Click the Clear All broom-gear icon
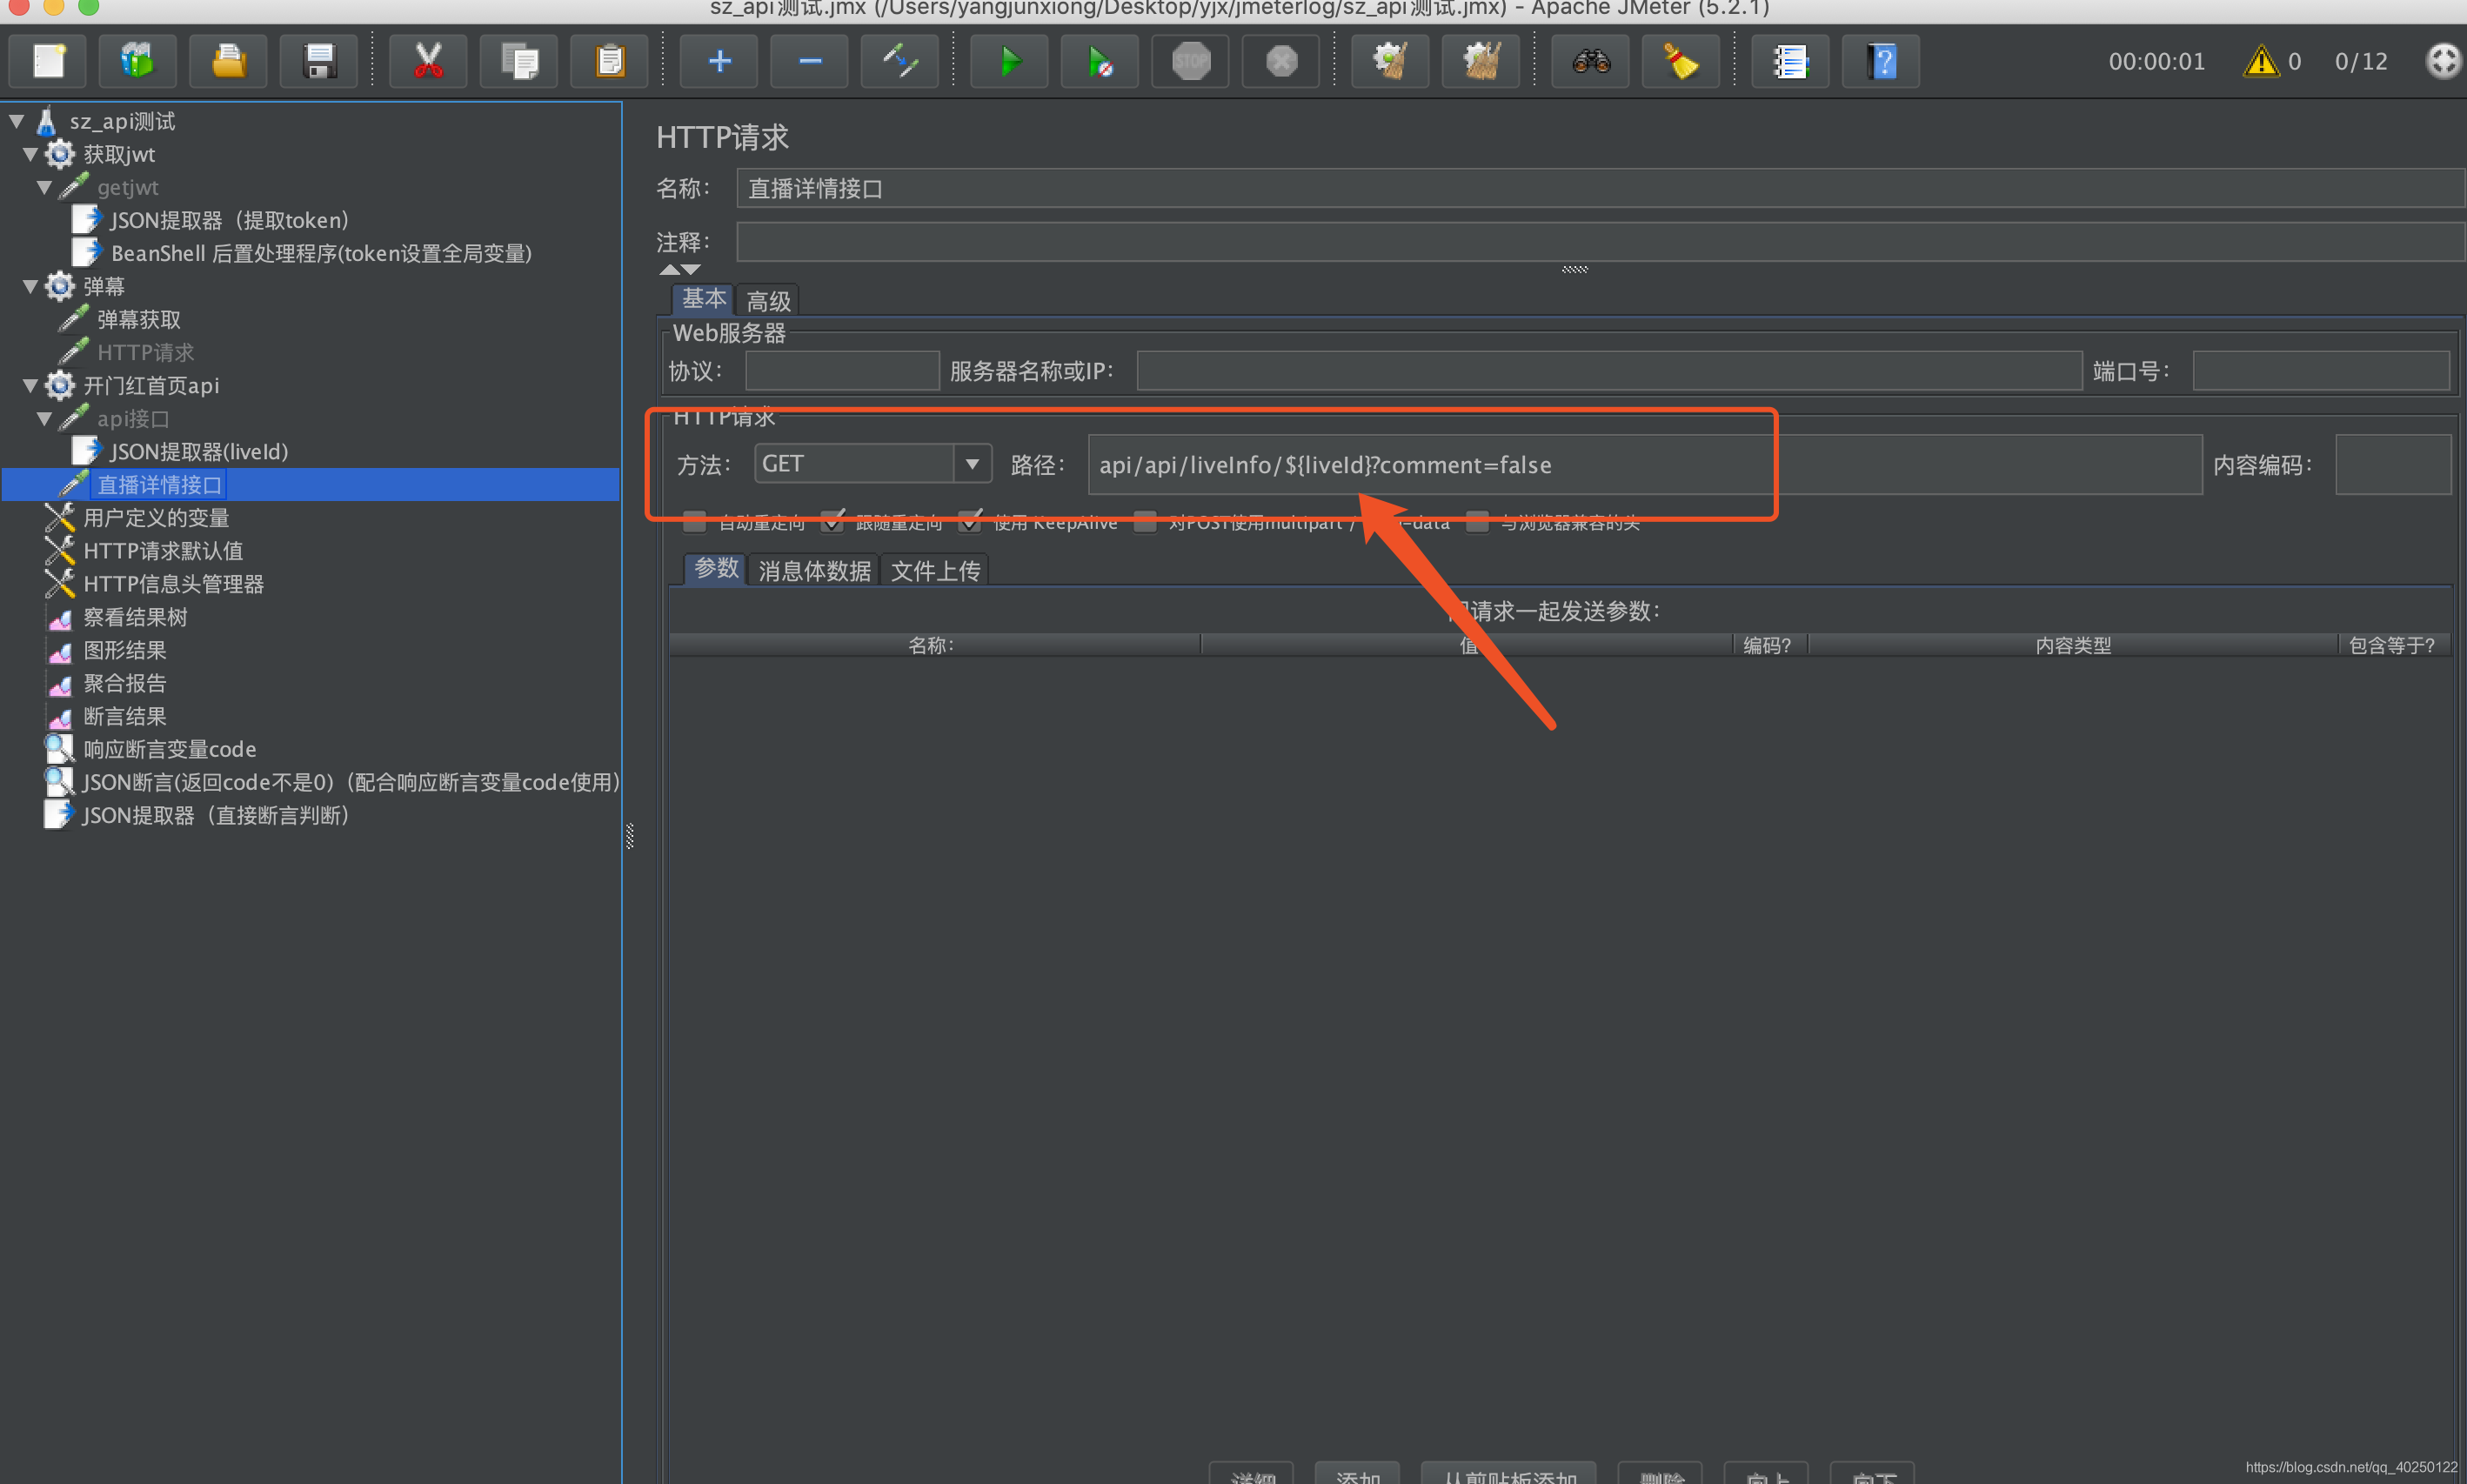 (x=1480, y=62)
